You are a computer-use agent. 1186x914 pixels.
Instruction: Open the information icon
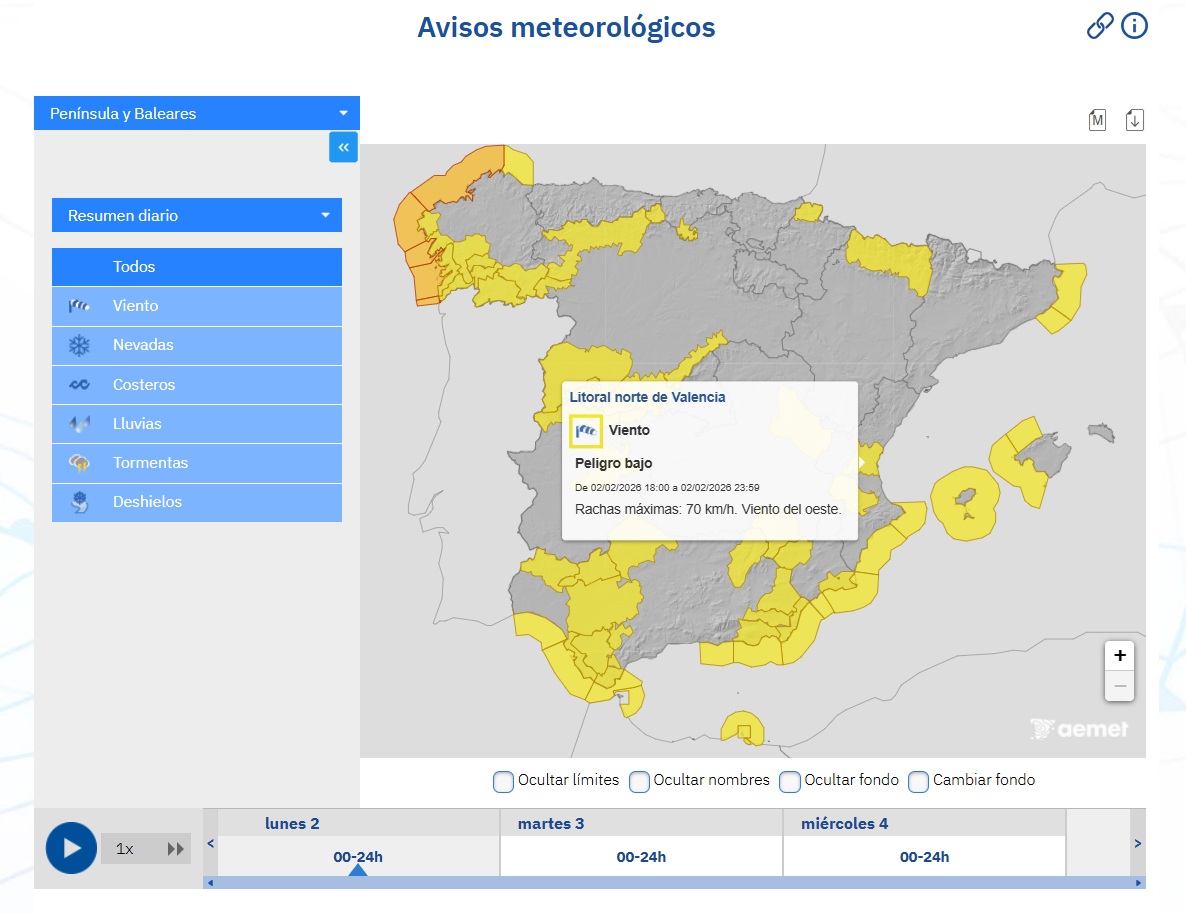point(1134,26)
